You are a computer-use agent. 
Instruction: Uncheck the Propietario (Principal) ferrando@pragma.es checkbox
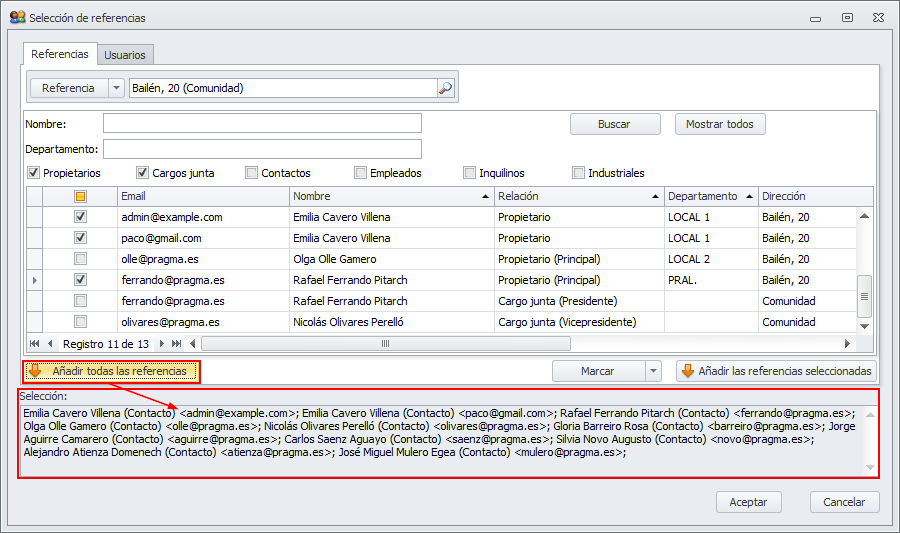(80, 279)
